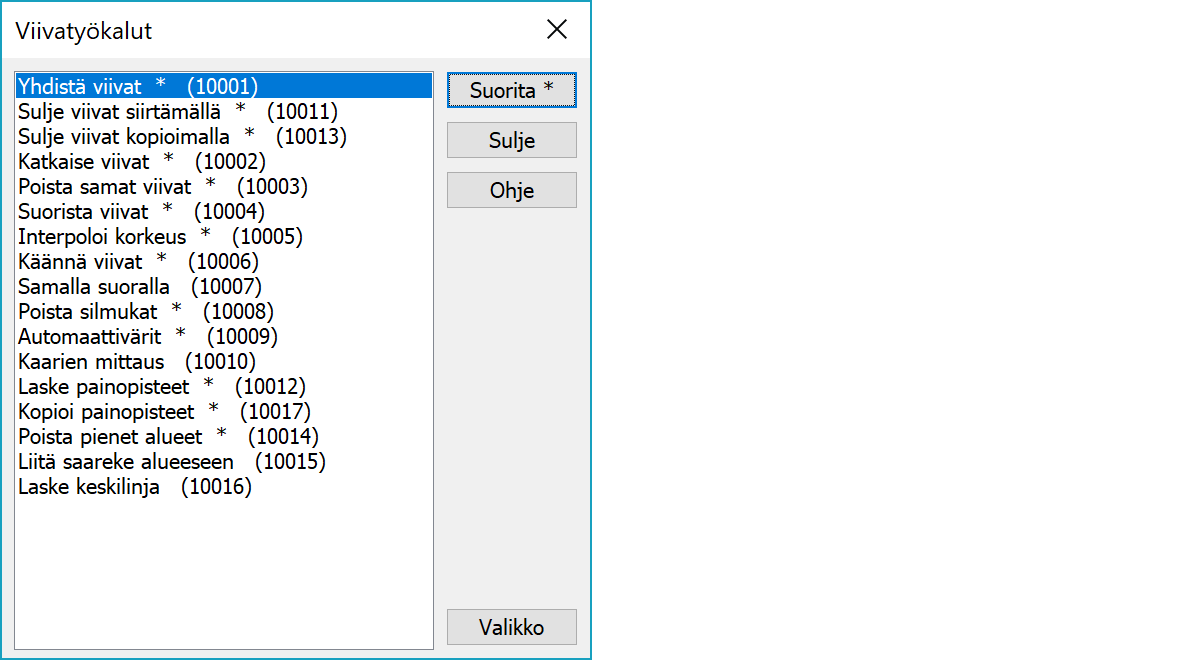Open help with Ohje button

[511, 190]
